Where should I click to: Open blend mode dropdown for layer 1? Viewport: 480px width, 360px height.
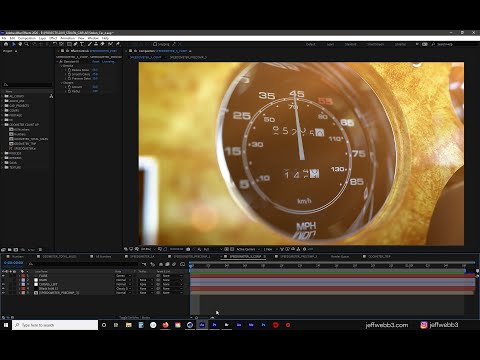pos(123,276)
